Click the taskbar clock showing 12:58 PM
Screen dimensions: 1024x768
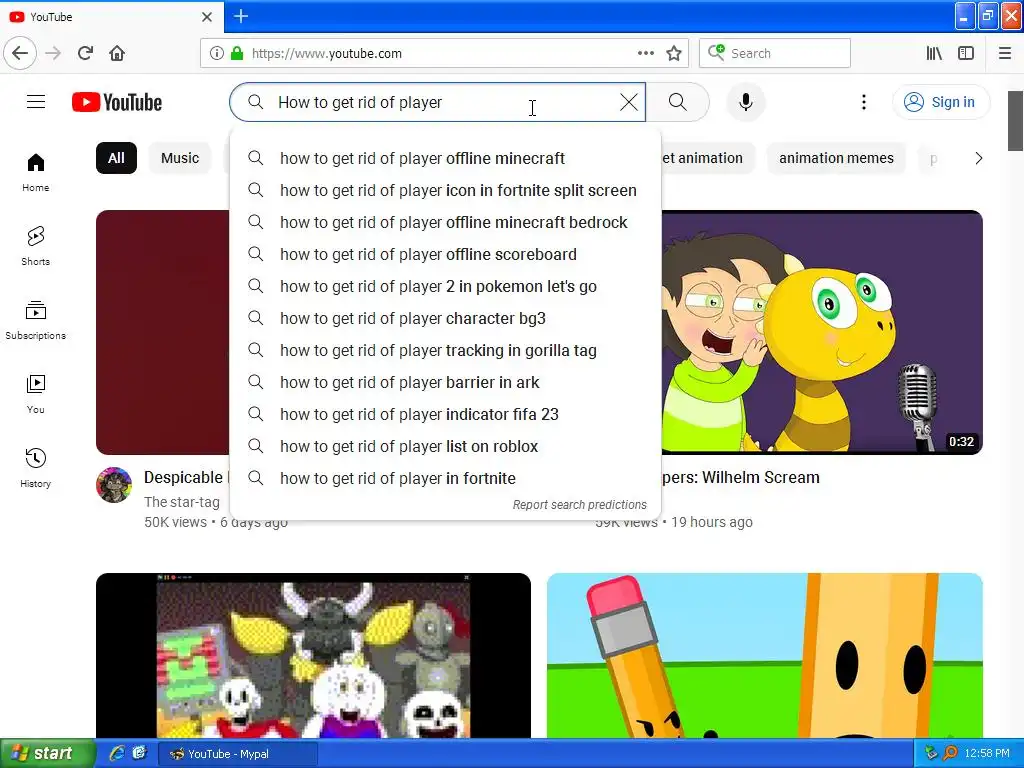(987, 754)
